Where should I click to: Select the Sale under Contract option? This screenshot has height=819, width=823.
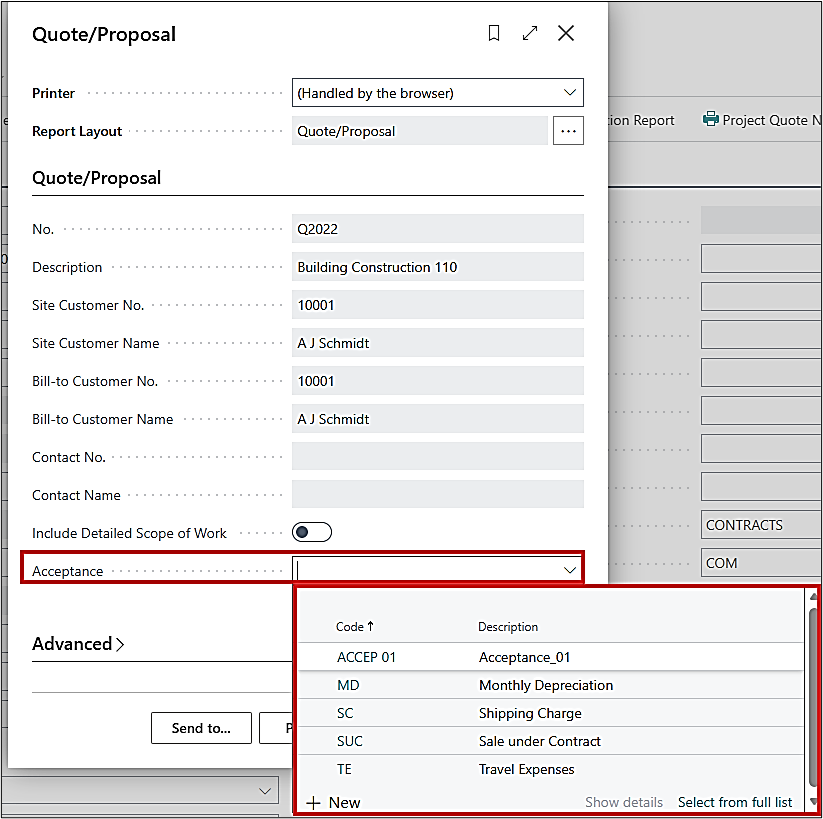(539, 741)
